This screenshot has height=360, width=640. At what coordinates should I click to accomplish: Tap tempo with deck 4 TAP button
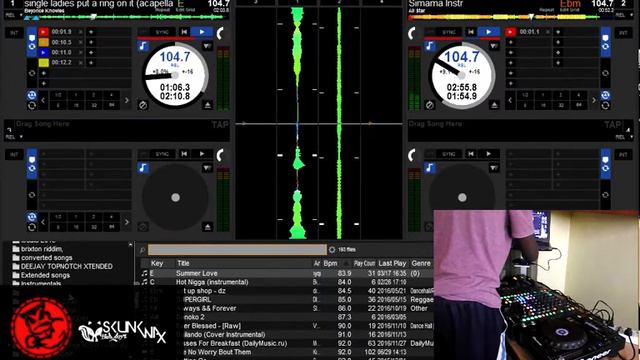(613, 125)
